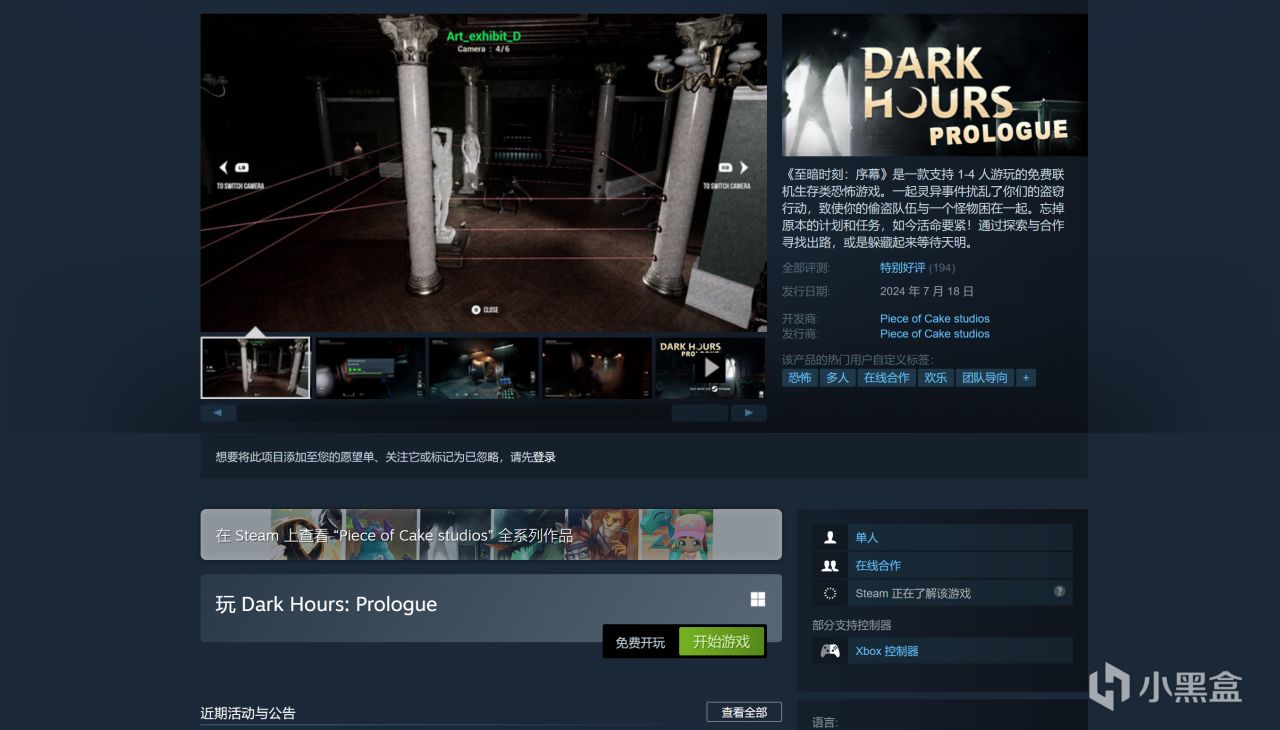Viewport: 1280px width, 730px height.
Task: Click the 近期活动与公告 heading
Action: [248, 713]
